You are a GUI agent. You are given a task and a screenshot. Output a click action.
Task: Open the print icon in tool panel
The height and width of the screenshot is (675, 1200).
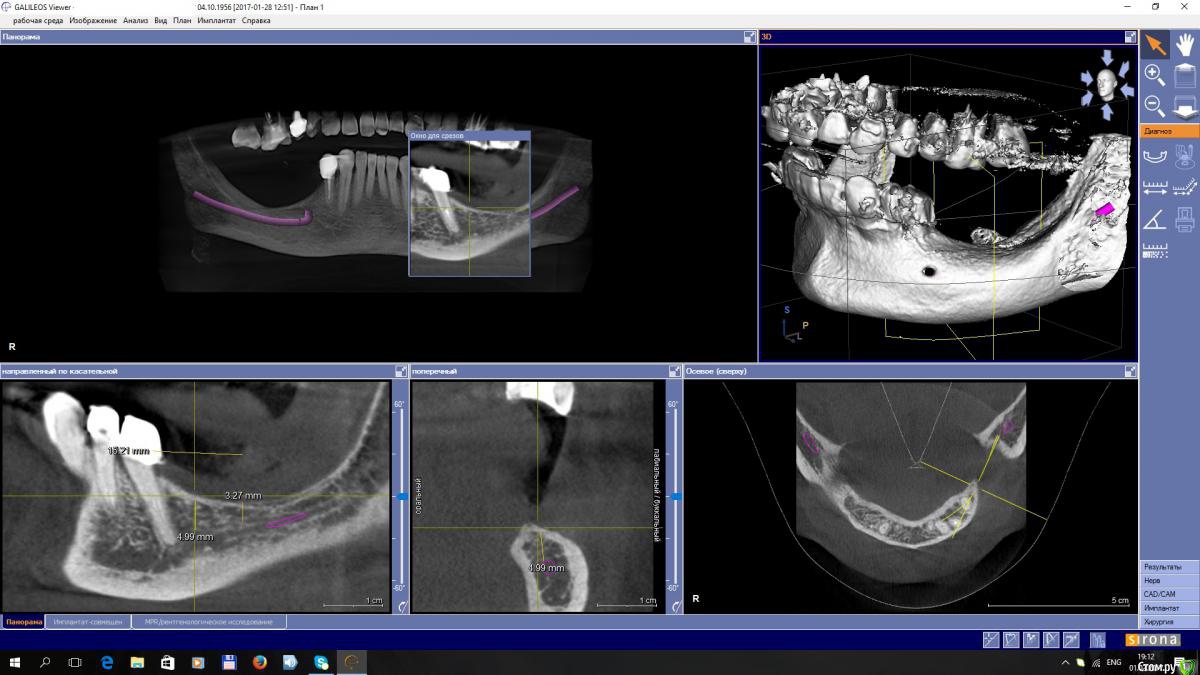coord(1184,218)
